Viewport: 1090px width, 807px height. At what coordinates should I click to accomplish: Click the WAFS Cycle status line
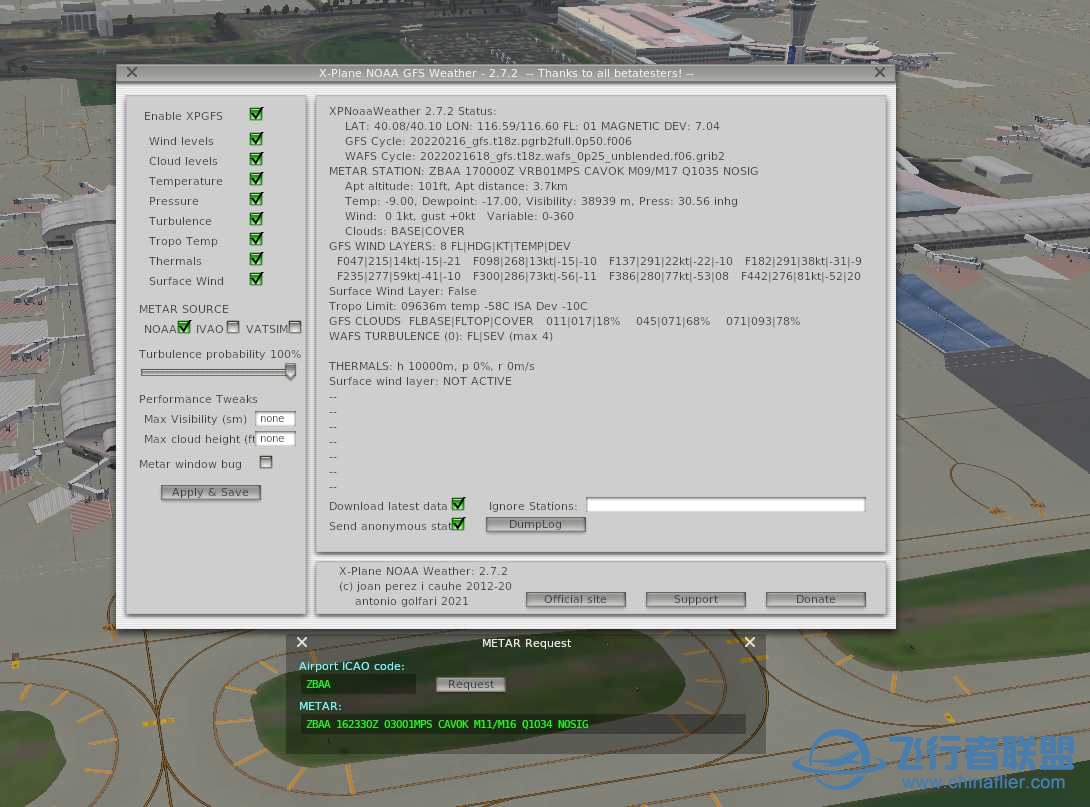(x=535, y=156)
